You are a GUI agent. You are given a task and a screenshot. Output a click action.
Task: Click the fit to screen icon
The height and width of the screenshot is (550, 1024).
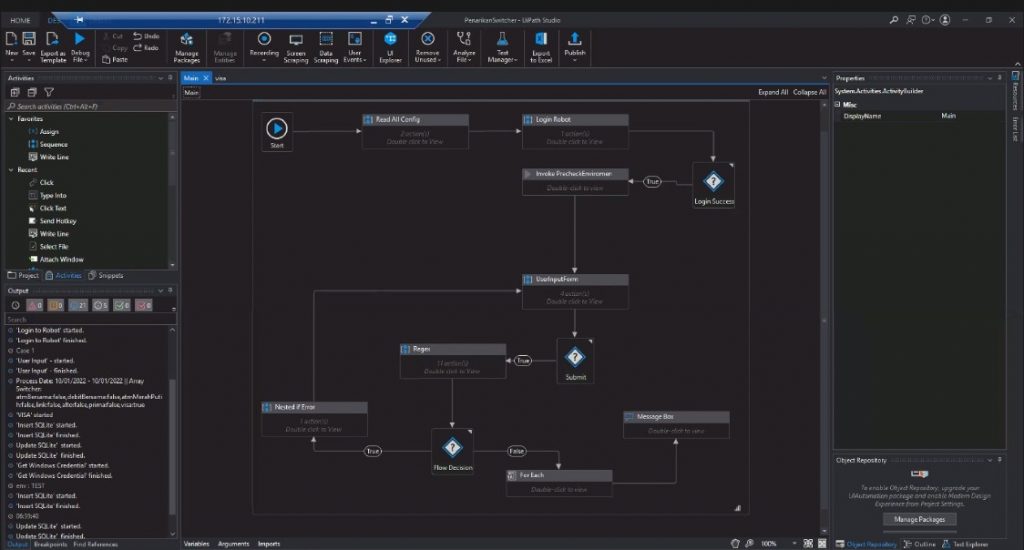click(808, 543)
